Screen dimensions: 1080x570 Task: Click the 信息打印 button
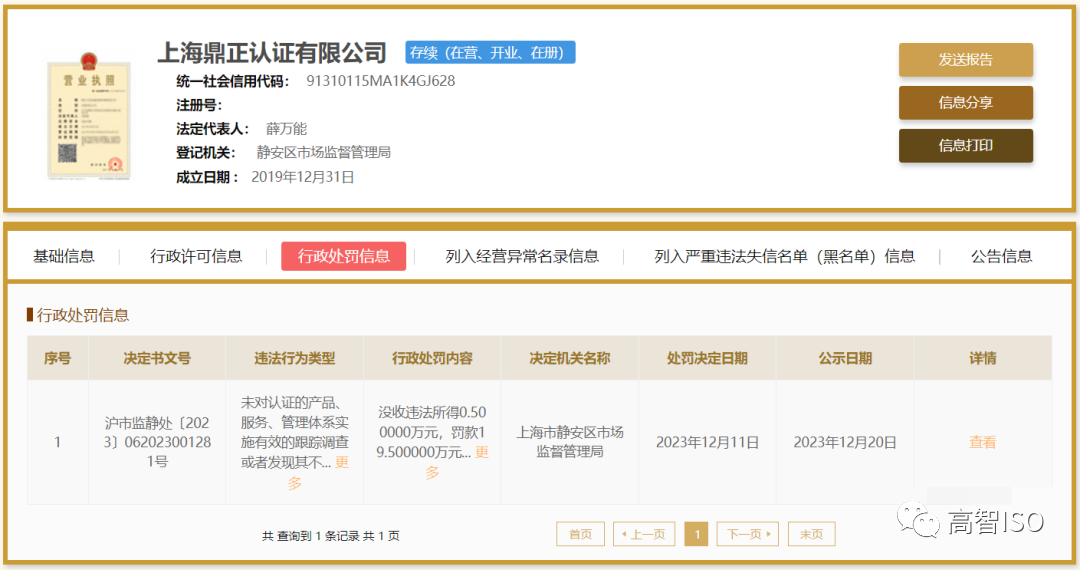coord(966,146)
